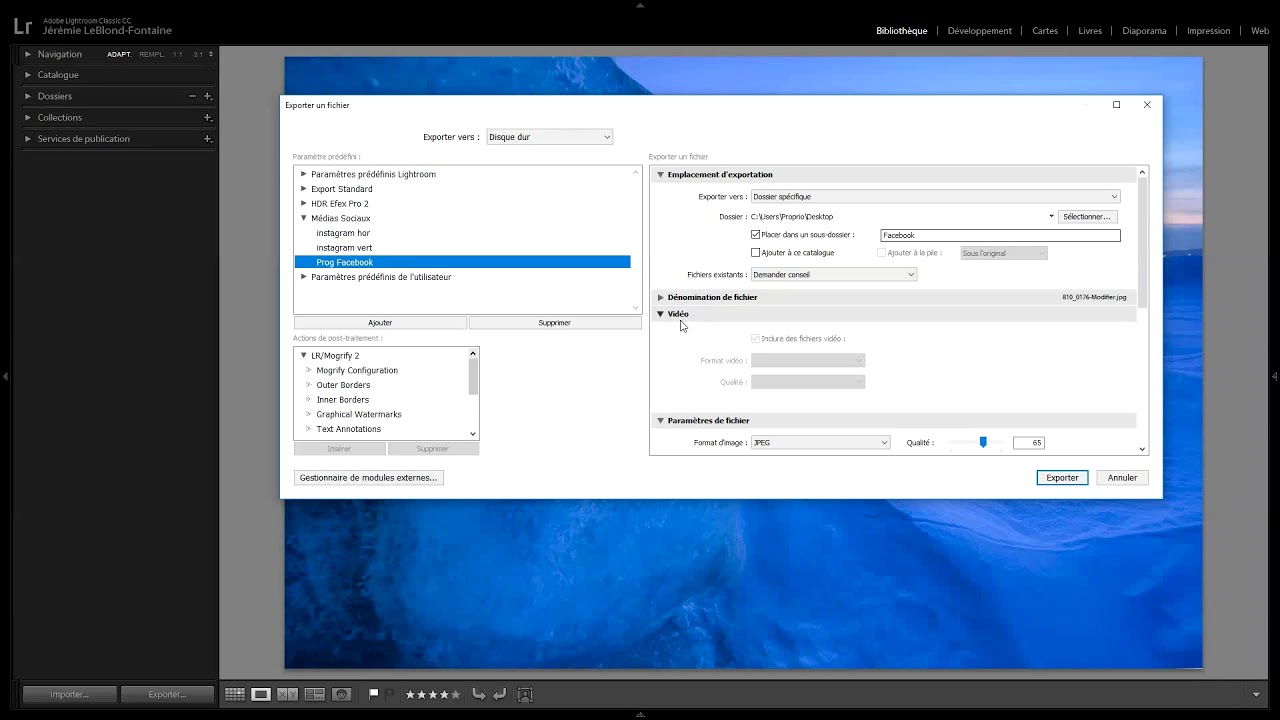Open the Dossier path history arrow
This screenshot has height=720, width=1280.
click(1051, 216)
